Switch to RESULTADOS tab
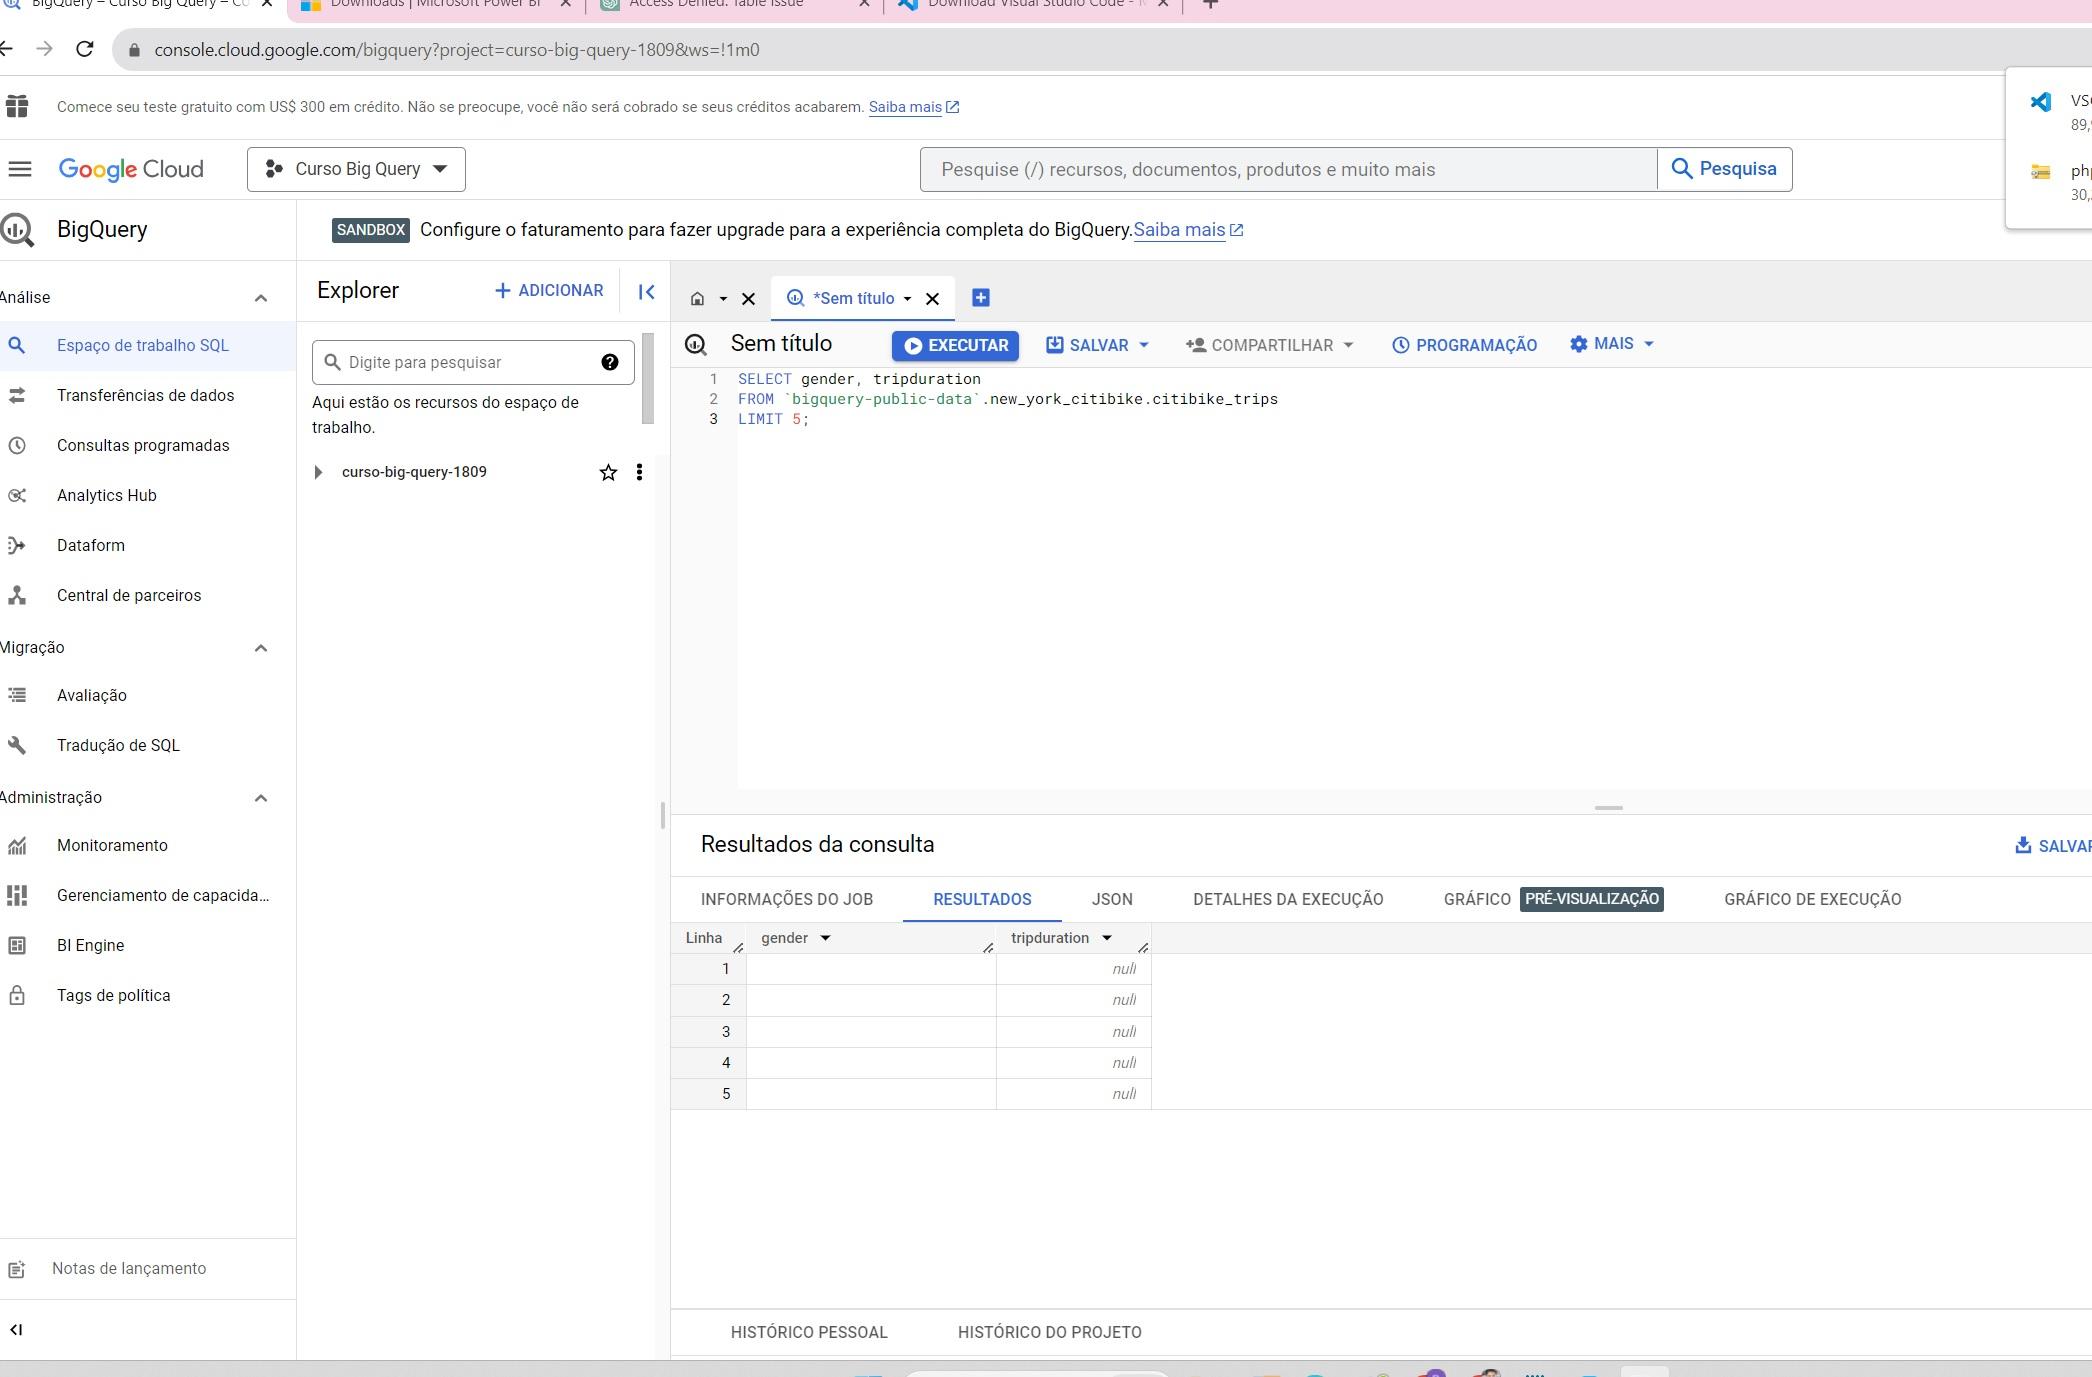This screenshot has width=2092, height=1377. pyautogui.click(x=982, y=899)
